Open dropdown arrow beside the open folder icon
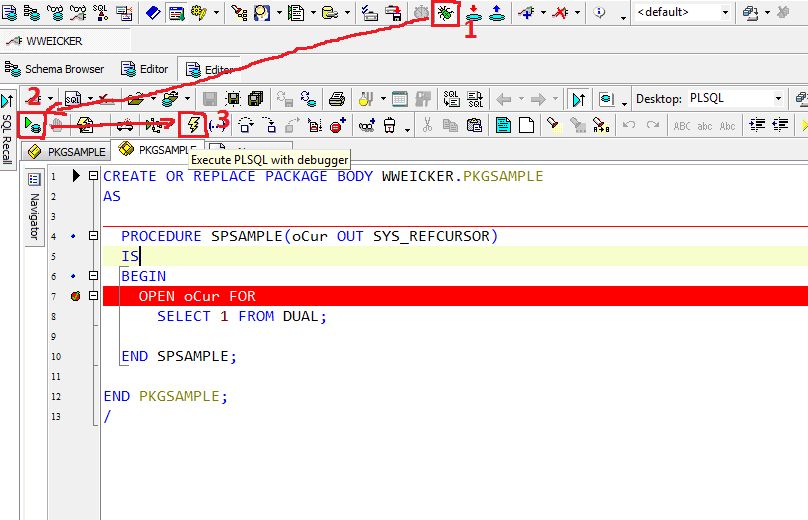Viewport: 808px width, 520px height. (153, 98)
